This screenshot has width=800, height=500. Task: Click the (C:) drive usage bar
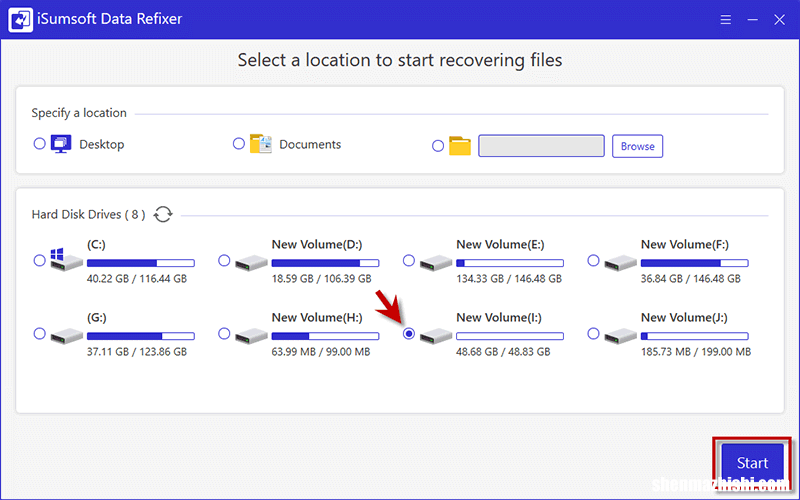(x=141, y=263)
